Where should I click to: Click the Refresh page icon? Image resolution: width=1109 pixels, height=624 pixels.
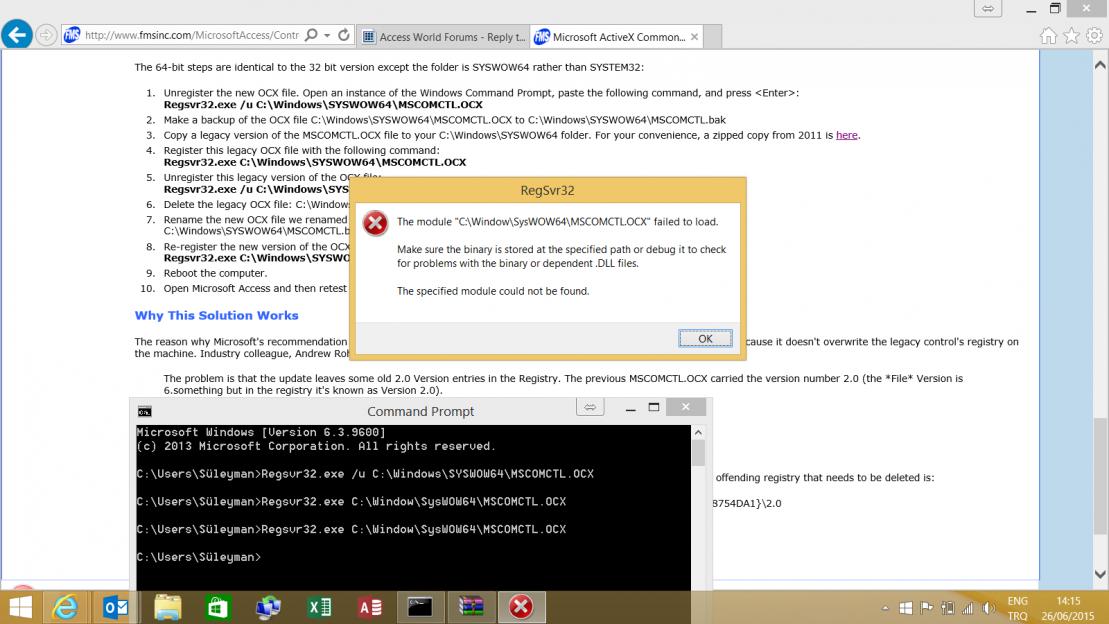coord(344,35)
